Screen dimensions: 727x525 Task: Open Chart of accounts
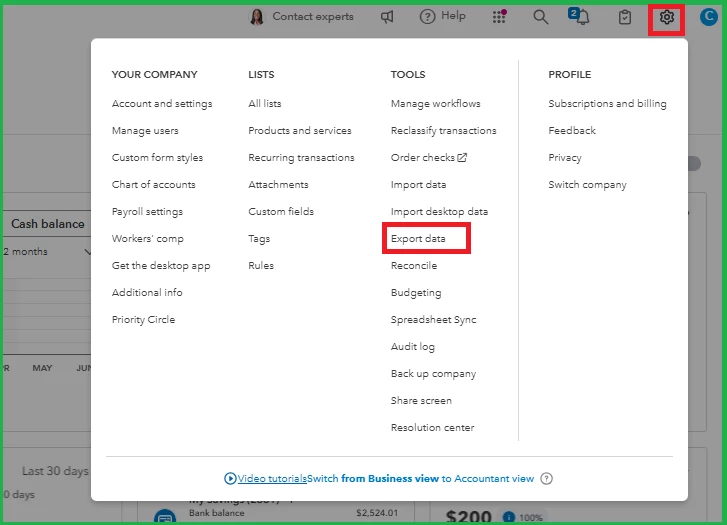153,185
